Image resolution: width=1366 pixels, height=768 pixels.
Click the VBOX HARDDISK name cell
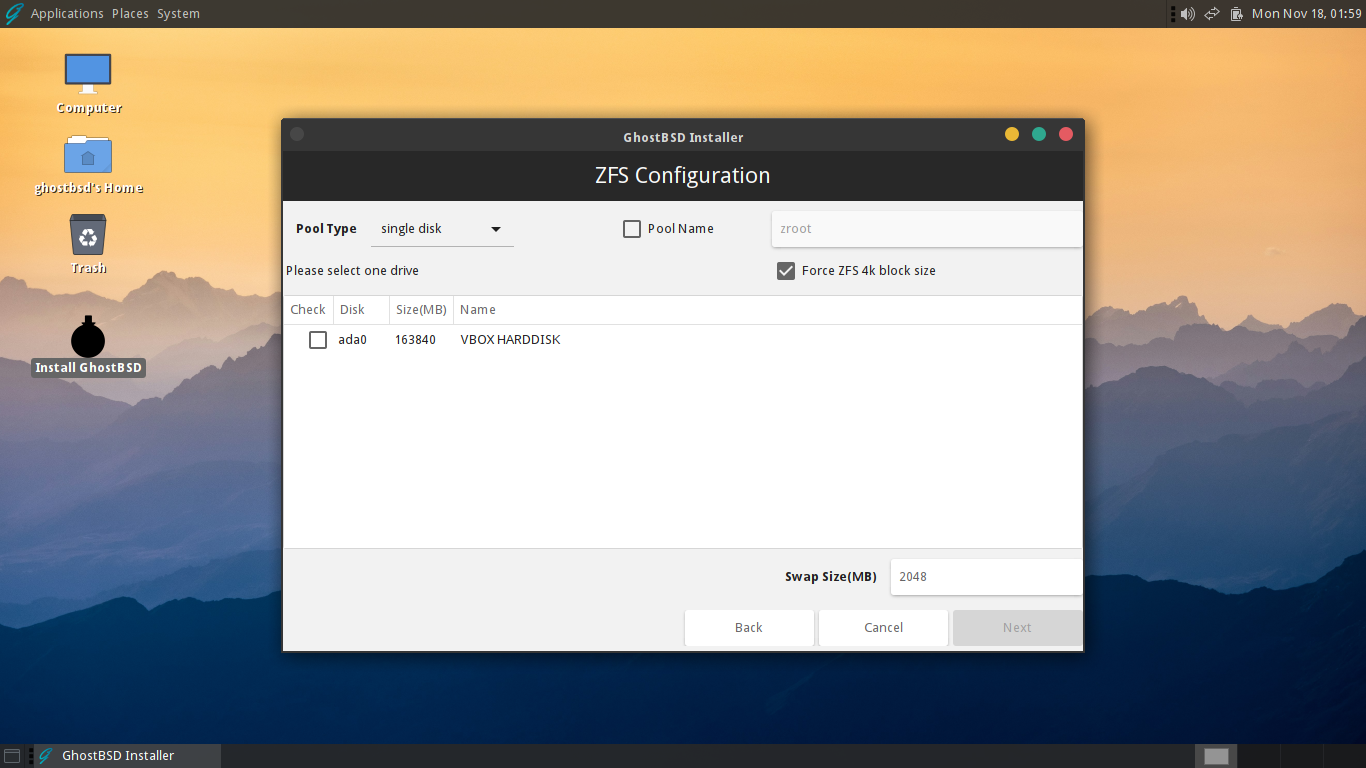tap(510, 340)
